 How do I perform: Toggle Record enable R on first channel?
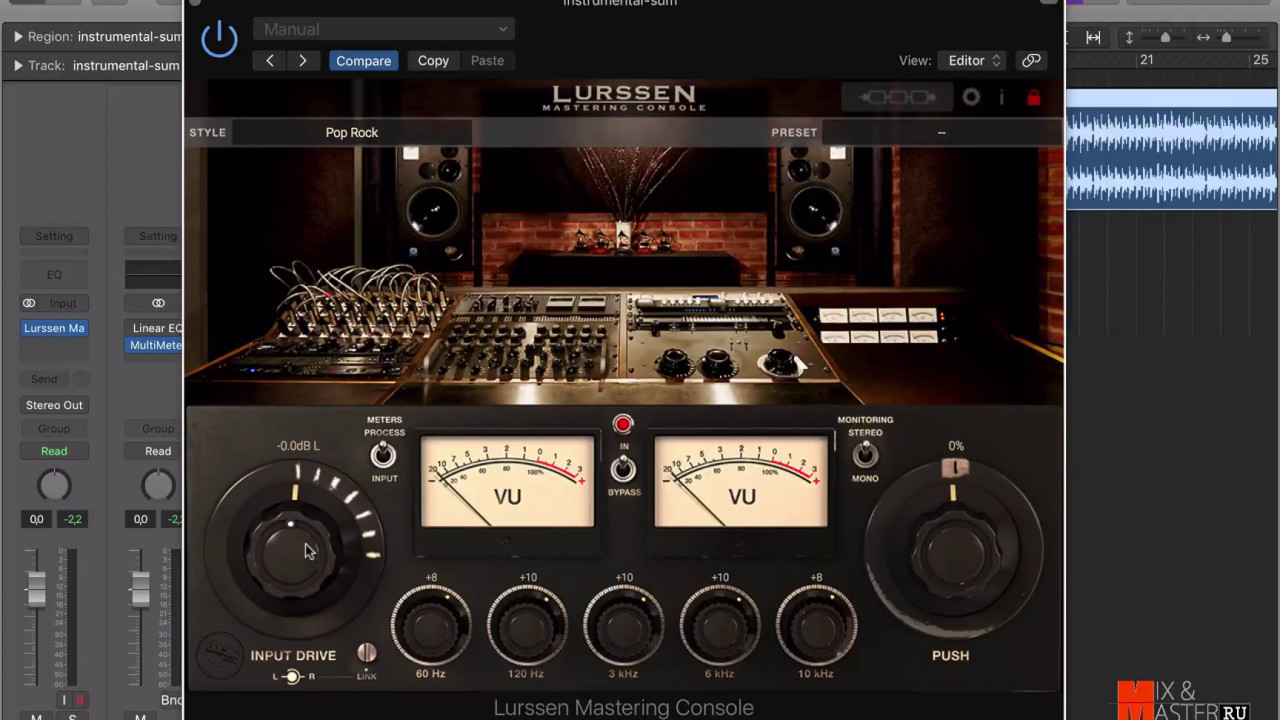(80, 700)
